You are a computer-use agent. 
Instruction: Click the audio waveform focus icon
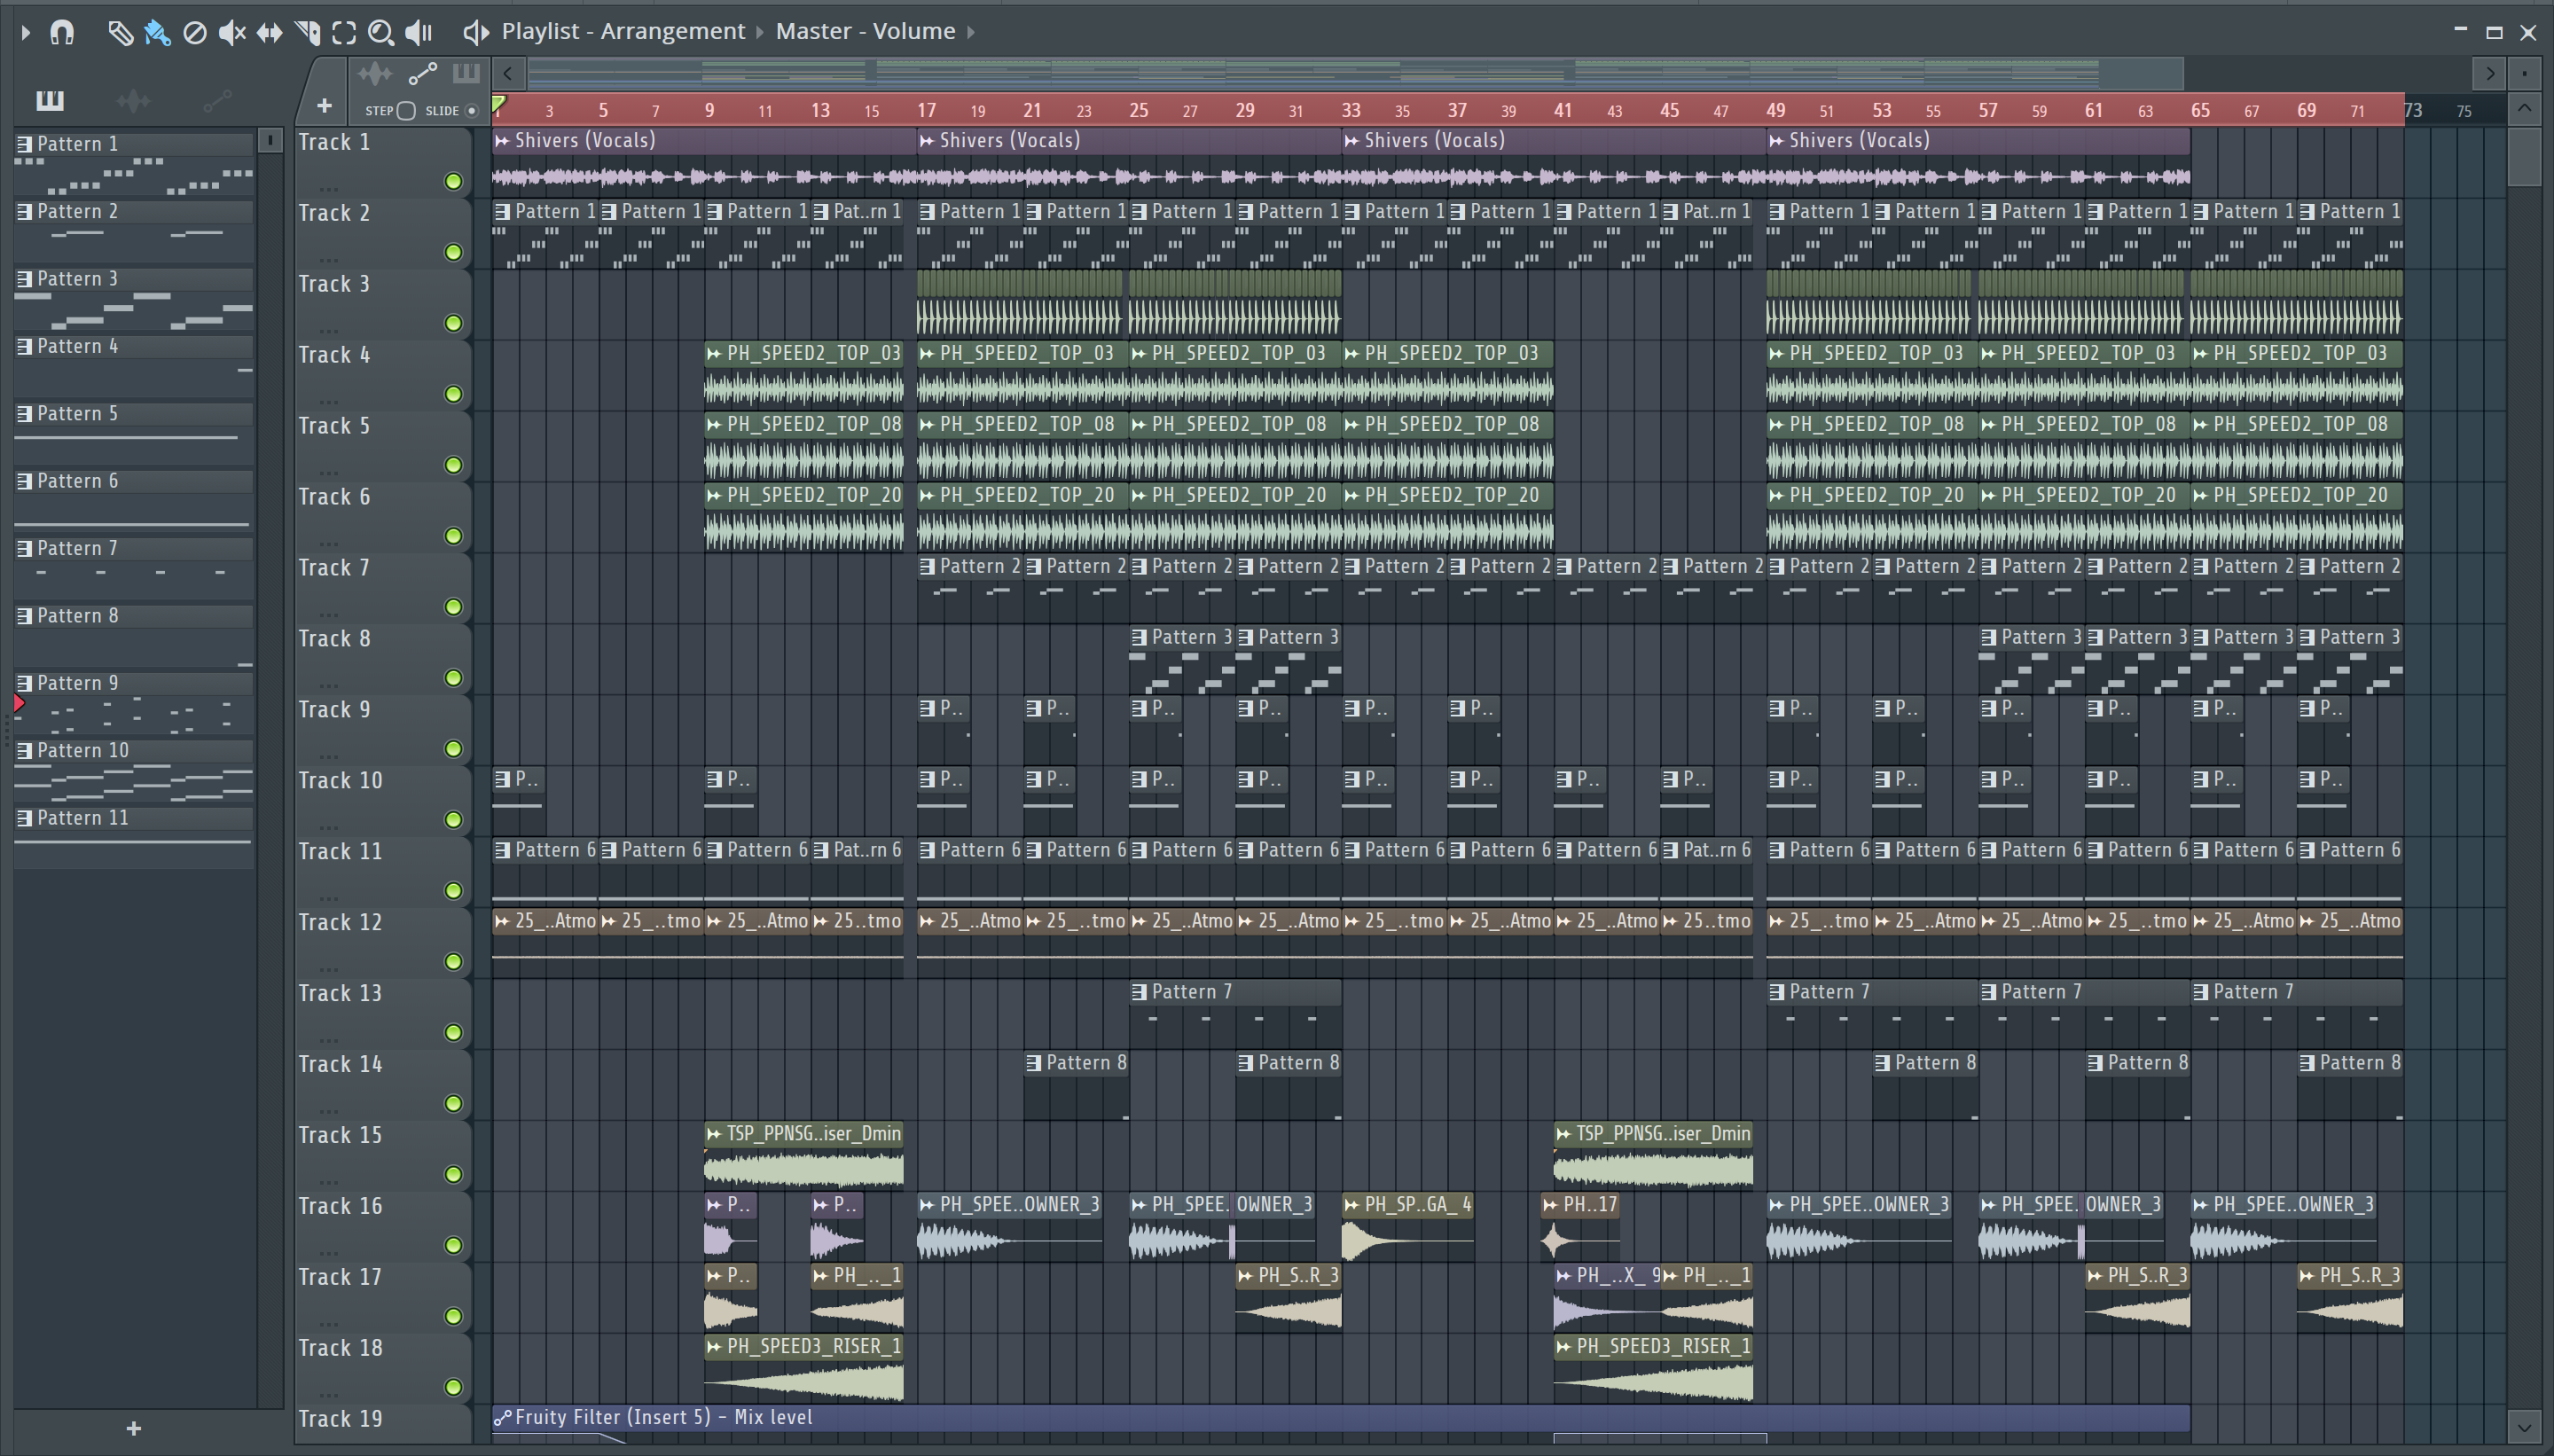click(375, 74)
